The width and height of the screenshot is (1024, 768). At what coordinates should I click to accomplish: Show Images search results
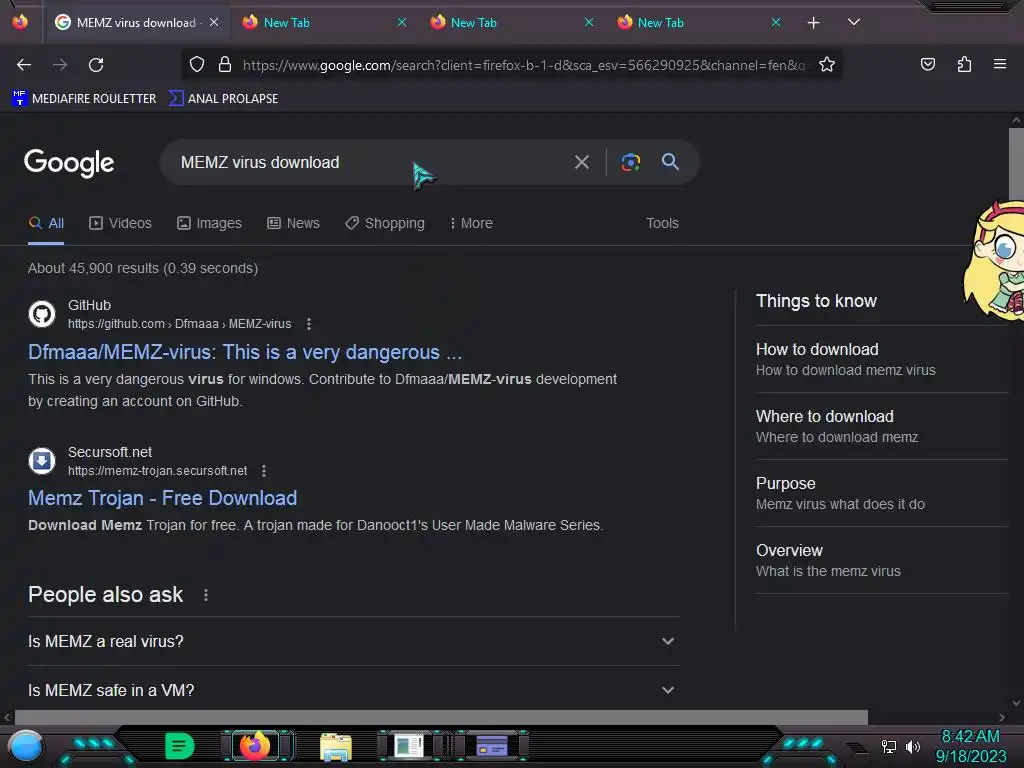210,223
